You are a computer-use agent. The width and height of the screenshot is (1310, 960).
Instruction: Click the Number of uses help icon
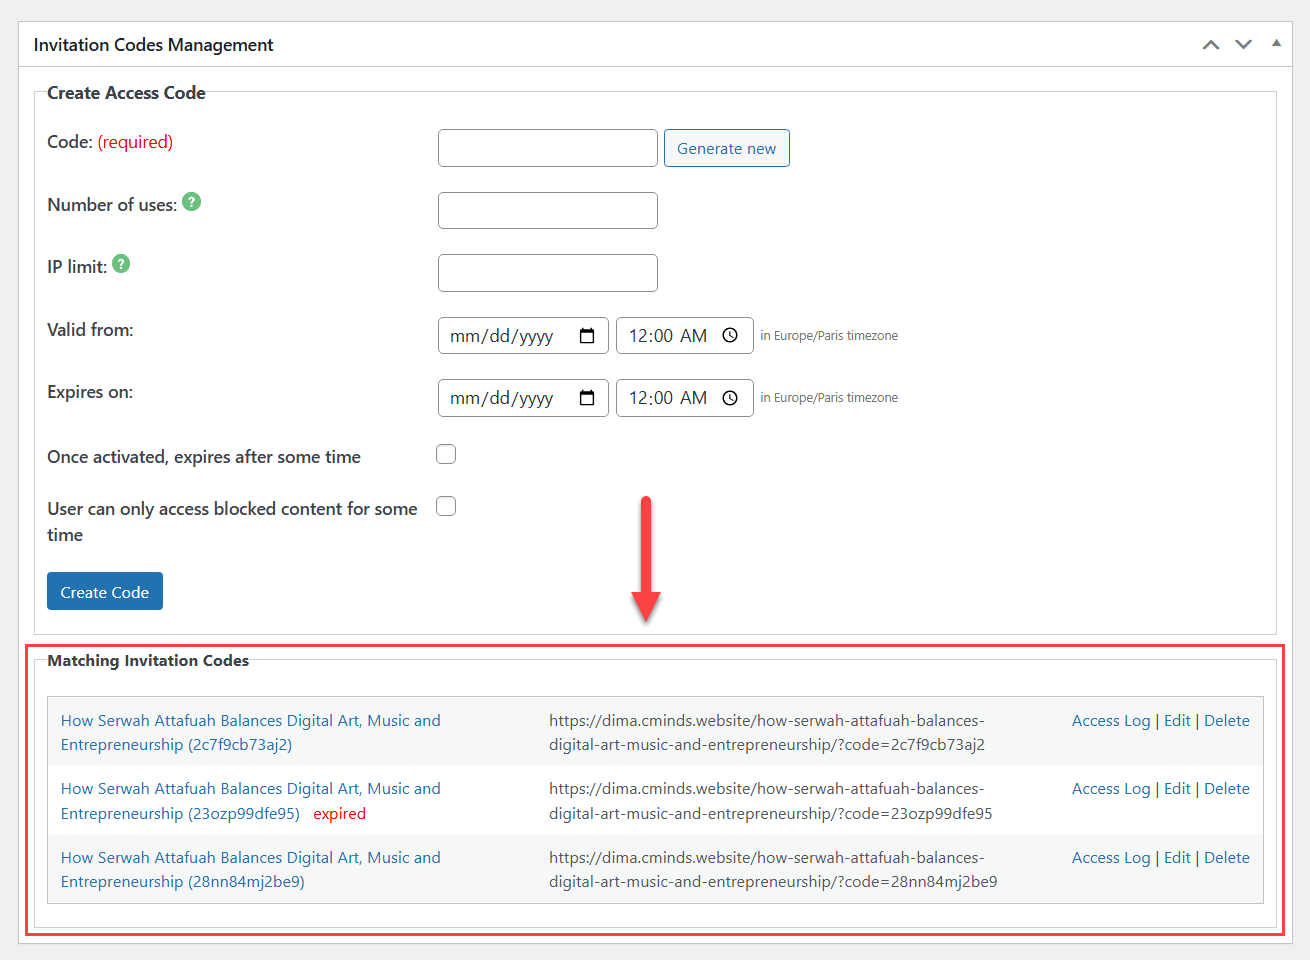pyautogui.click(x=192, y=202)
